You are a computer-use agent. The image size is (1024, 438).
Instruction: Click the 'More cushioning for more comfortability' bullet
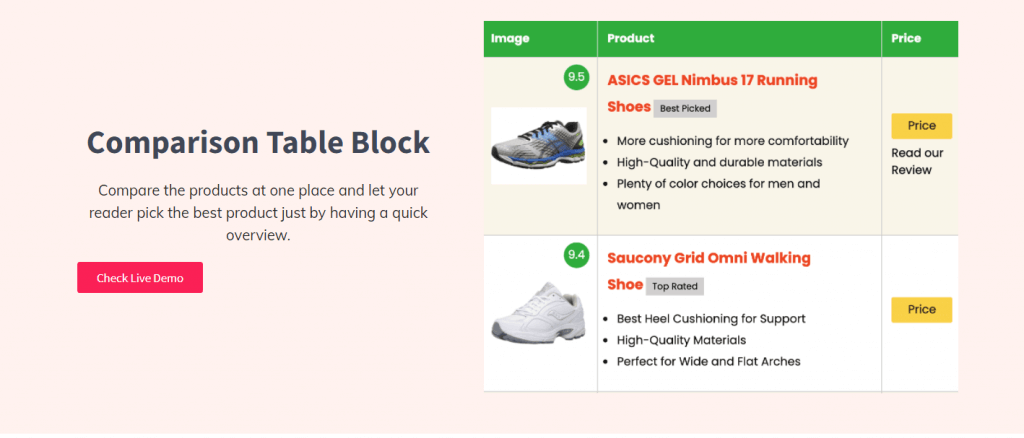[732, 141]
